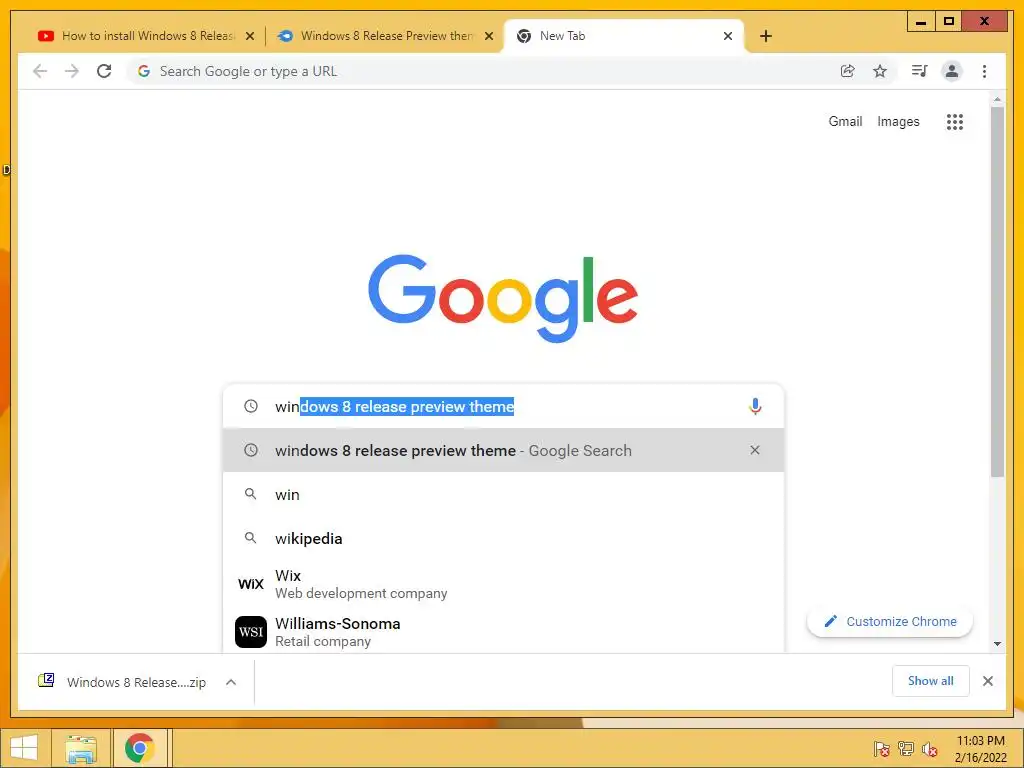Choose the 'windows 8 release preview theme' Google Search suggestion
The height and width of the screenshot is (768, 1024).
pos(503,450)
